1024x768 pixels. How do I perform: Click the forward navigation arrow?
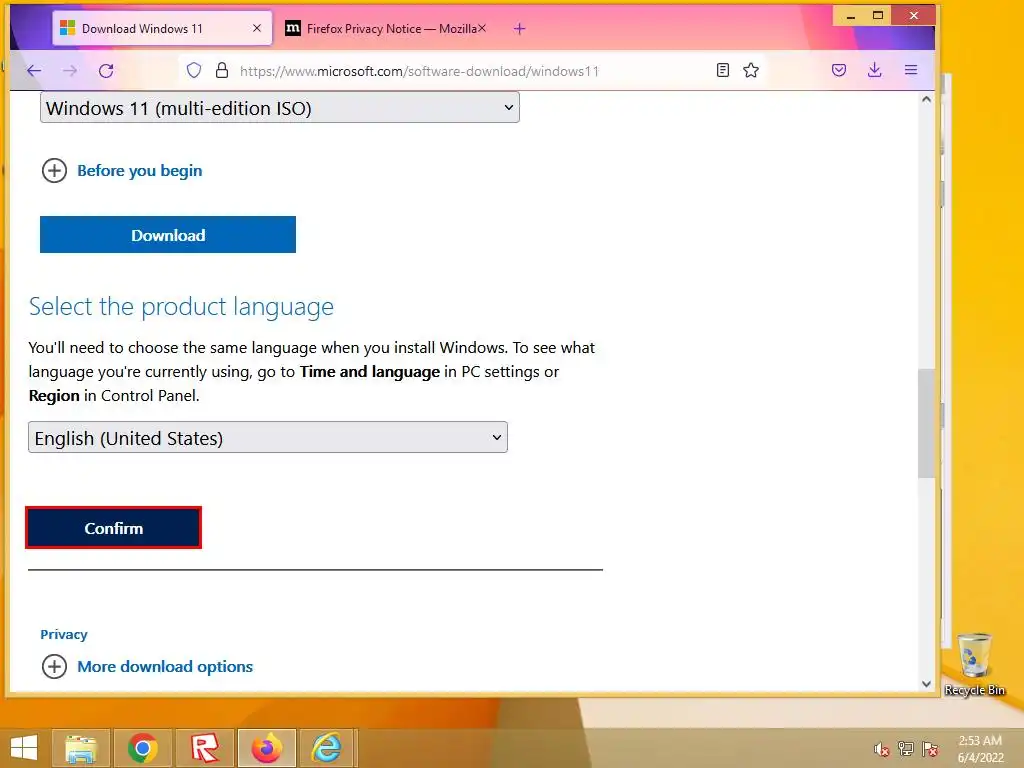tap(70, 71)
